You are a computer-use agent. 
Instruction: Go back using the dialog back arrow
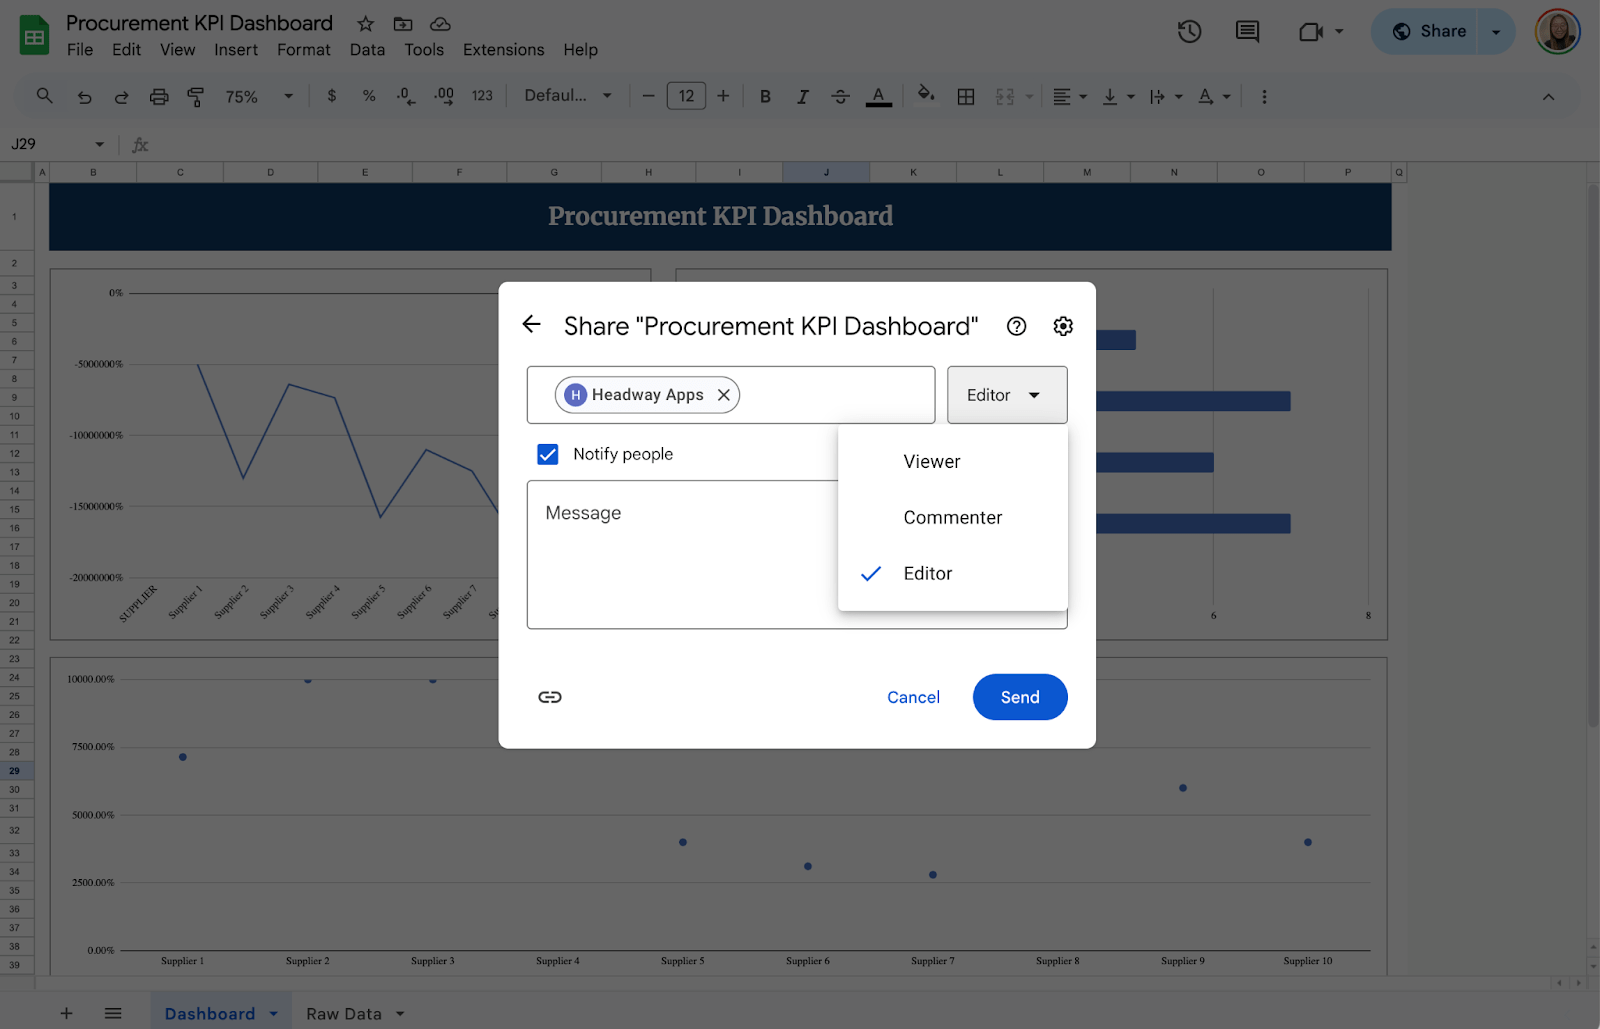coord(531,324)
